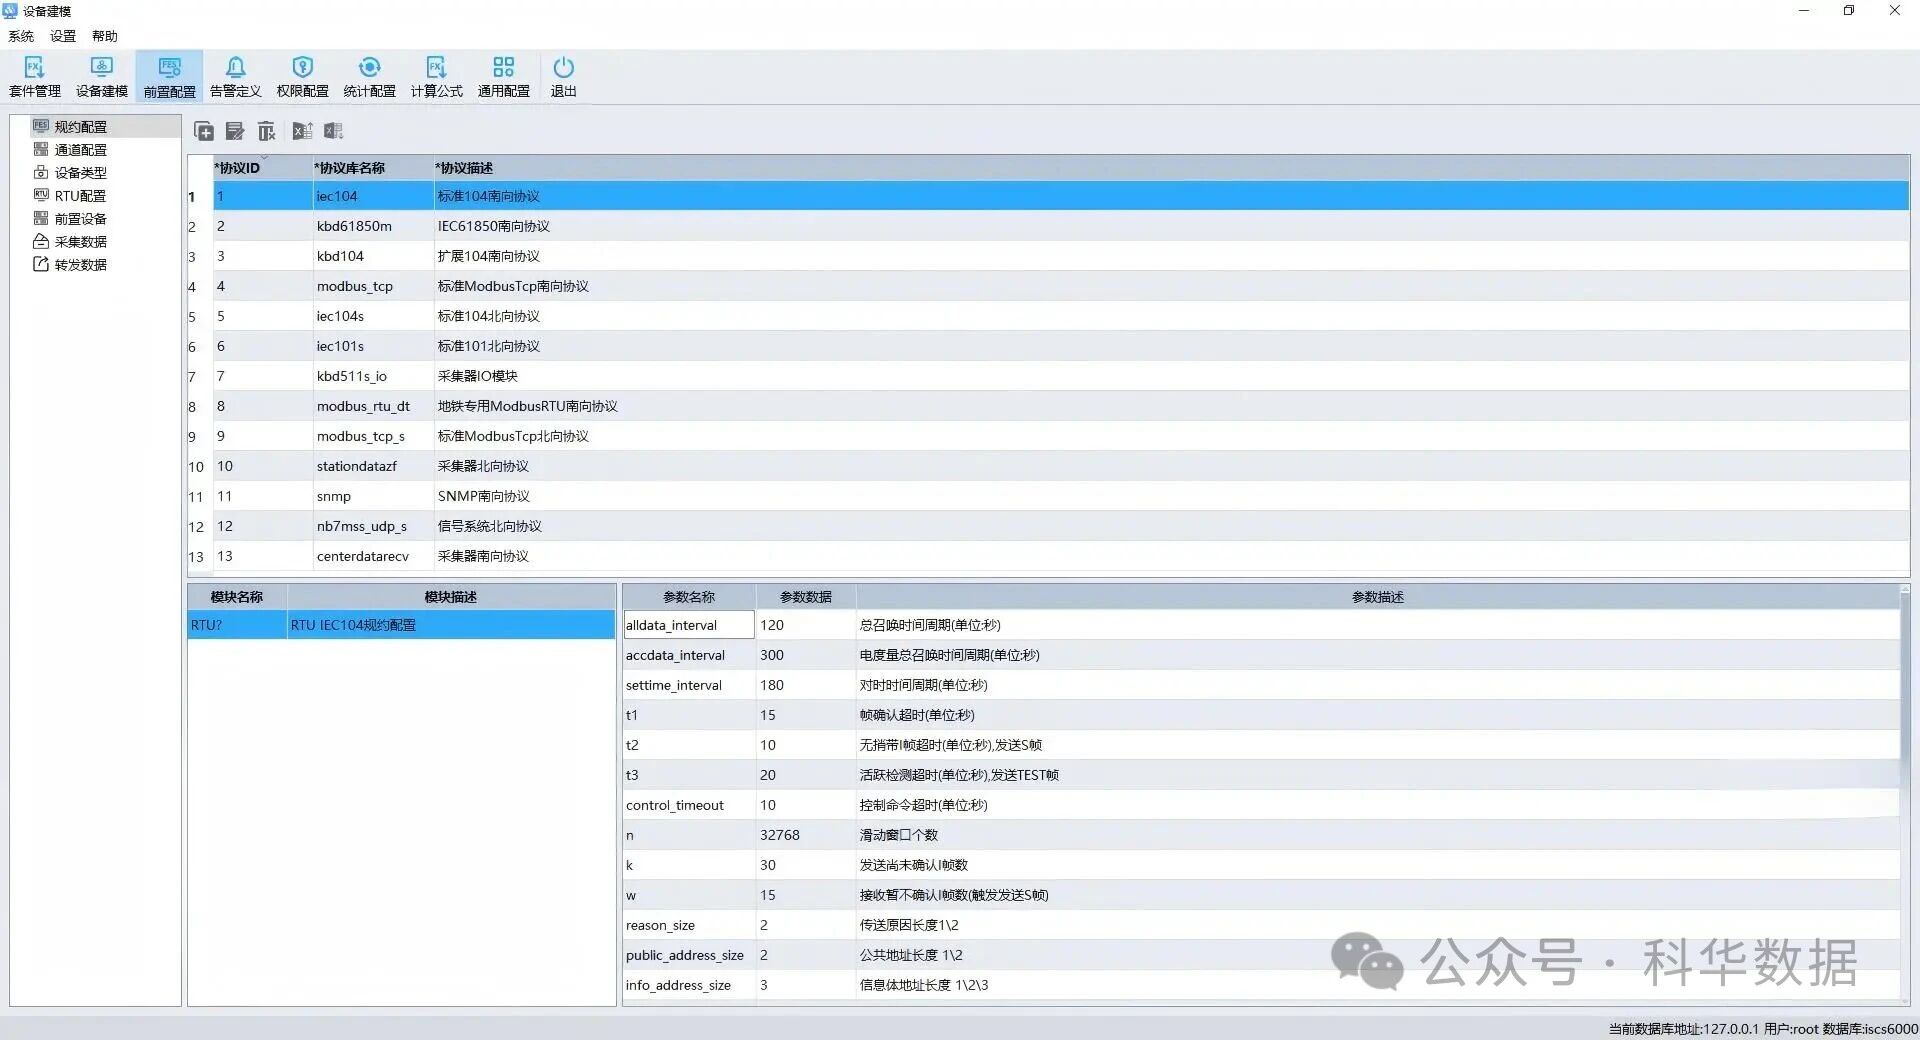
Task: Select 通道配置 in the left tree
Action: tap(80, 150)
